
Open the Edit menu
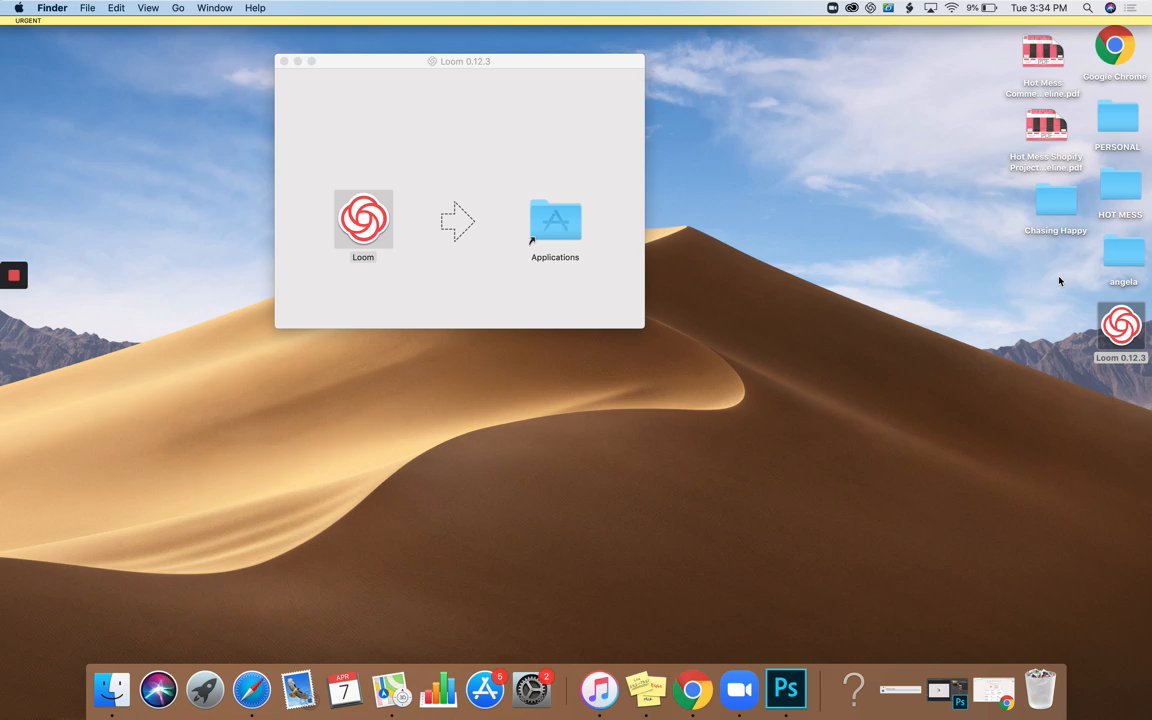point(116,8)
